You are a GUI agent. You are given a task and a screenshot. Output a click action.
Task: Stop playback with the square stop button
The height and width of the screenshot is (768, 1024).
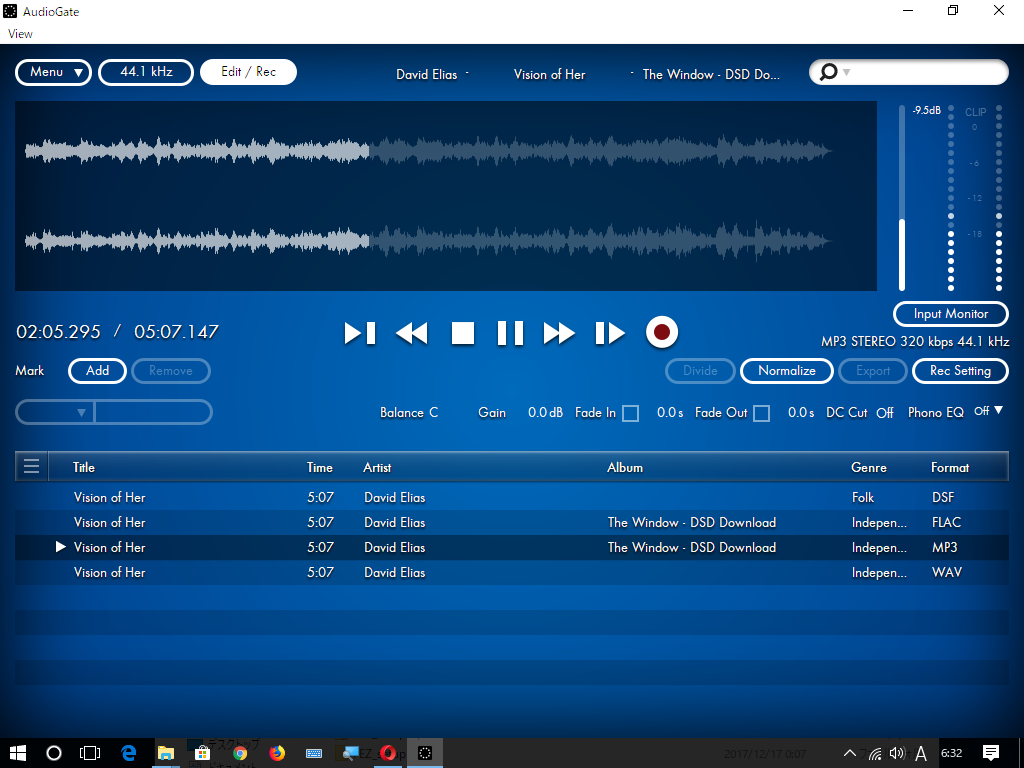tap(462, 333)
